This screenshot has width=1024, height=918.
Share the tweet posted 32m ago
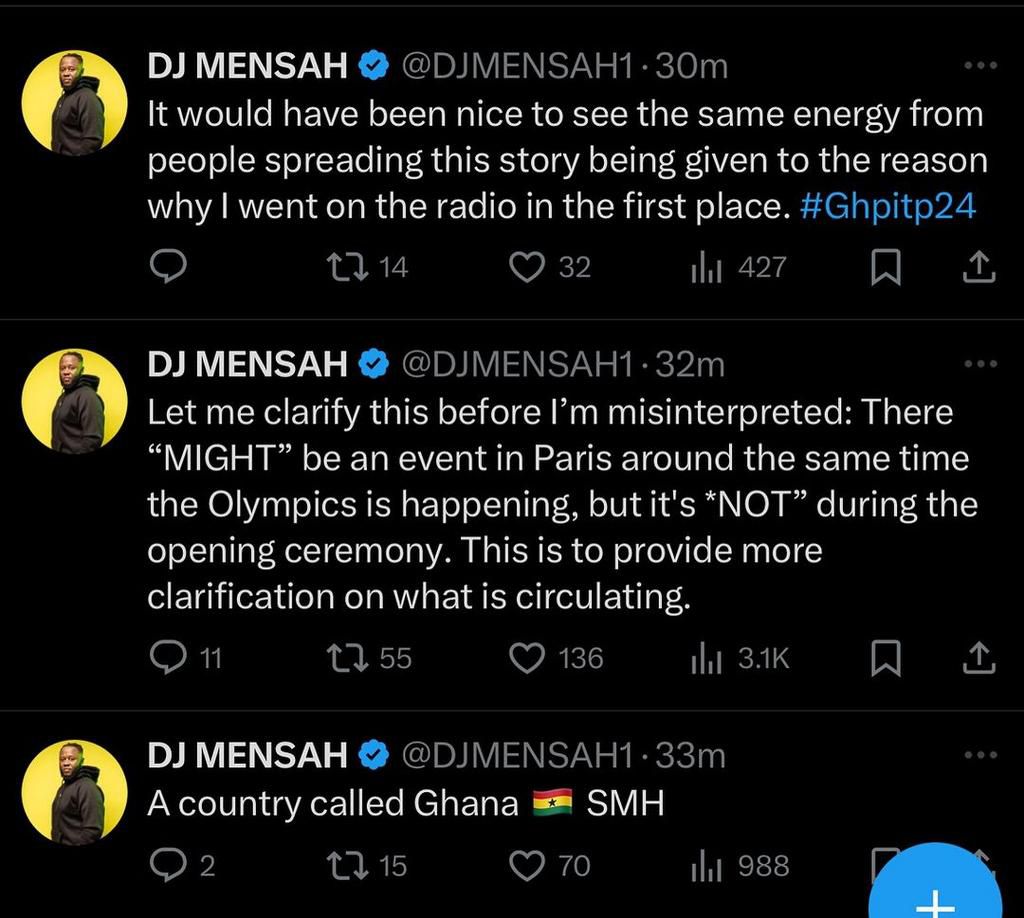(978, 657)
